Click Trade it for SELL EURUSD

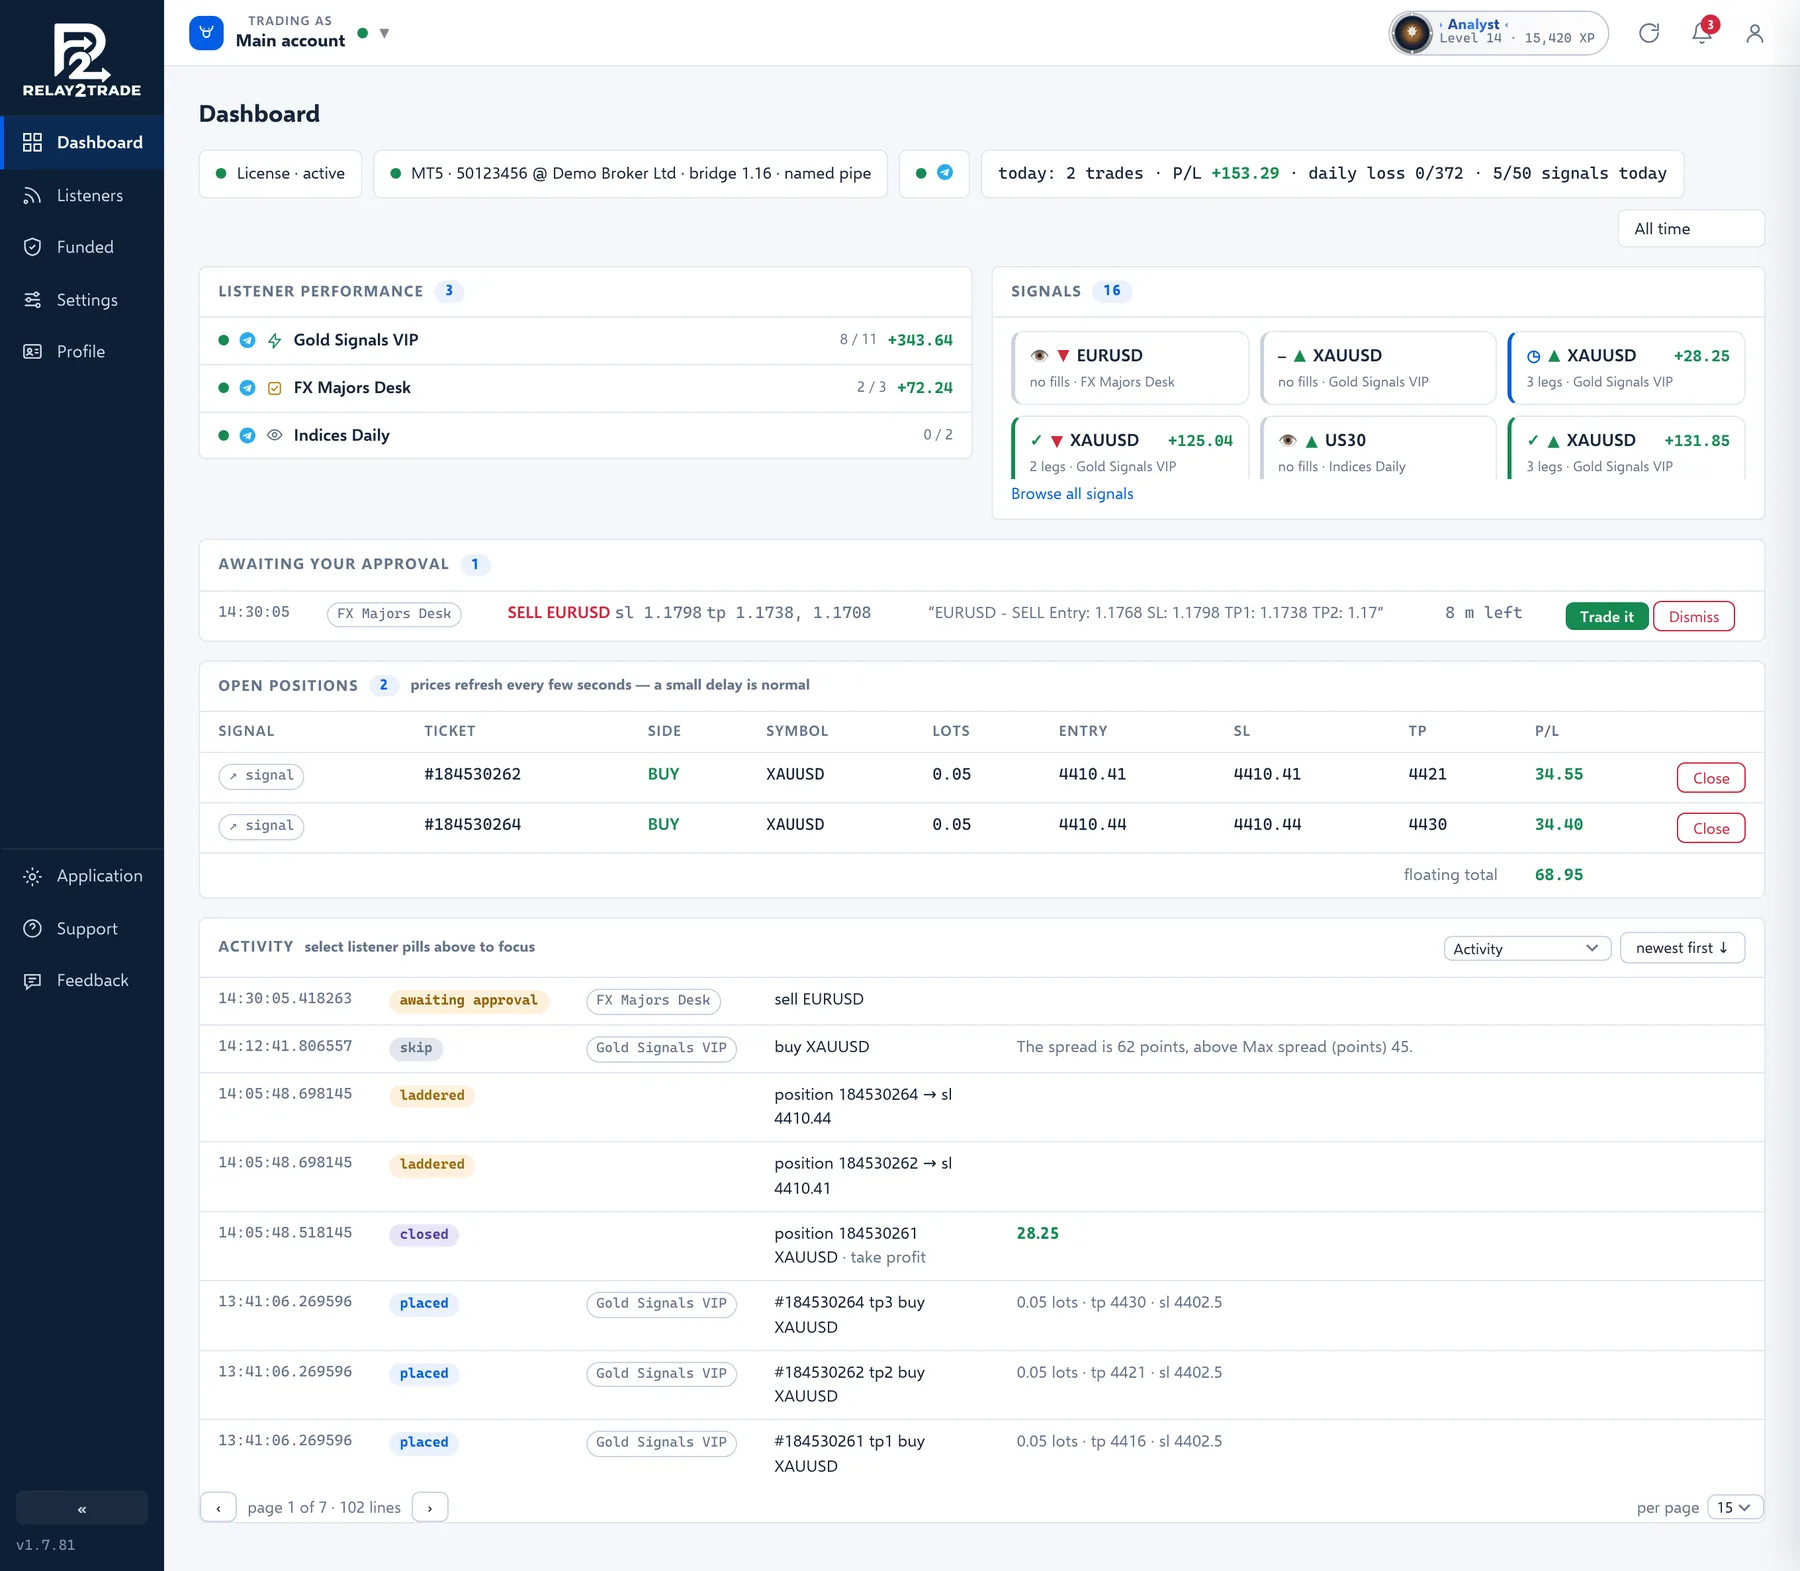1606,617
